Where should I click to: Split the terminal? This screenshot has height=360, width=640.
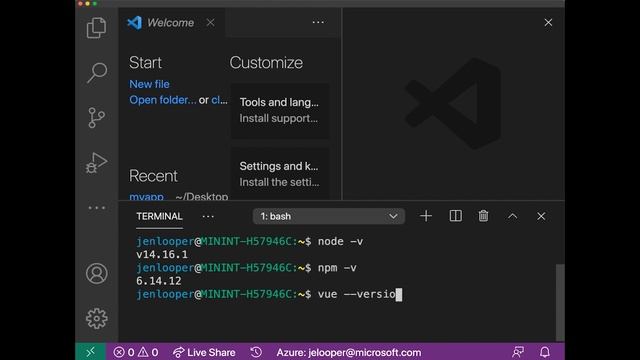coord(456,216)
